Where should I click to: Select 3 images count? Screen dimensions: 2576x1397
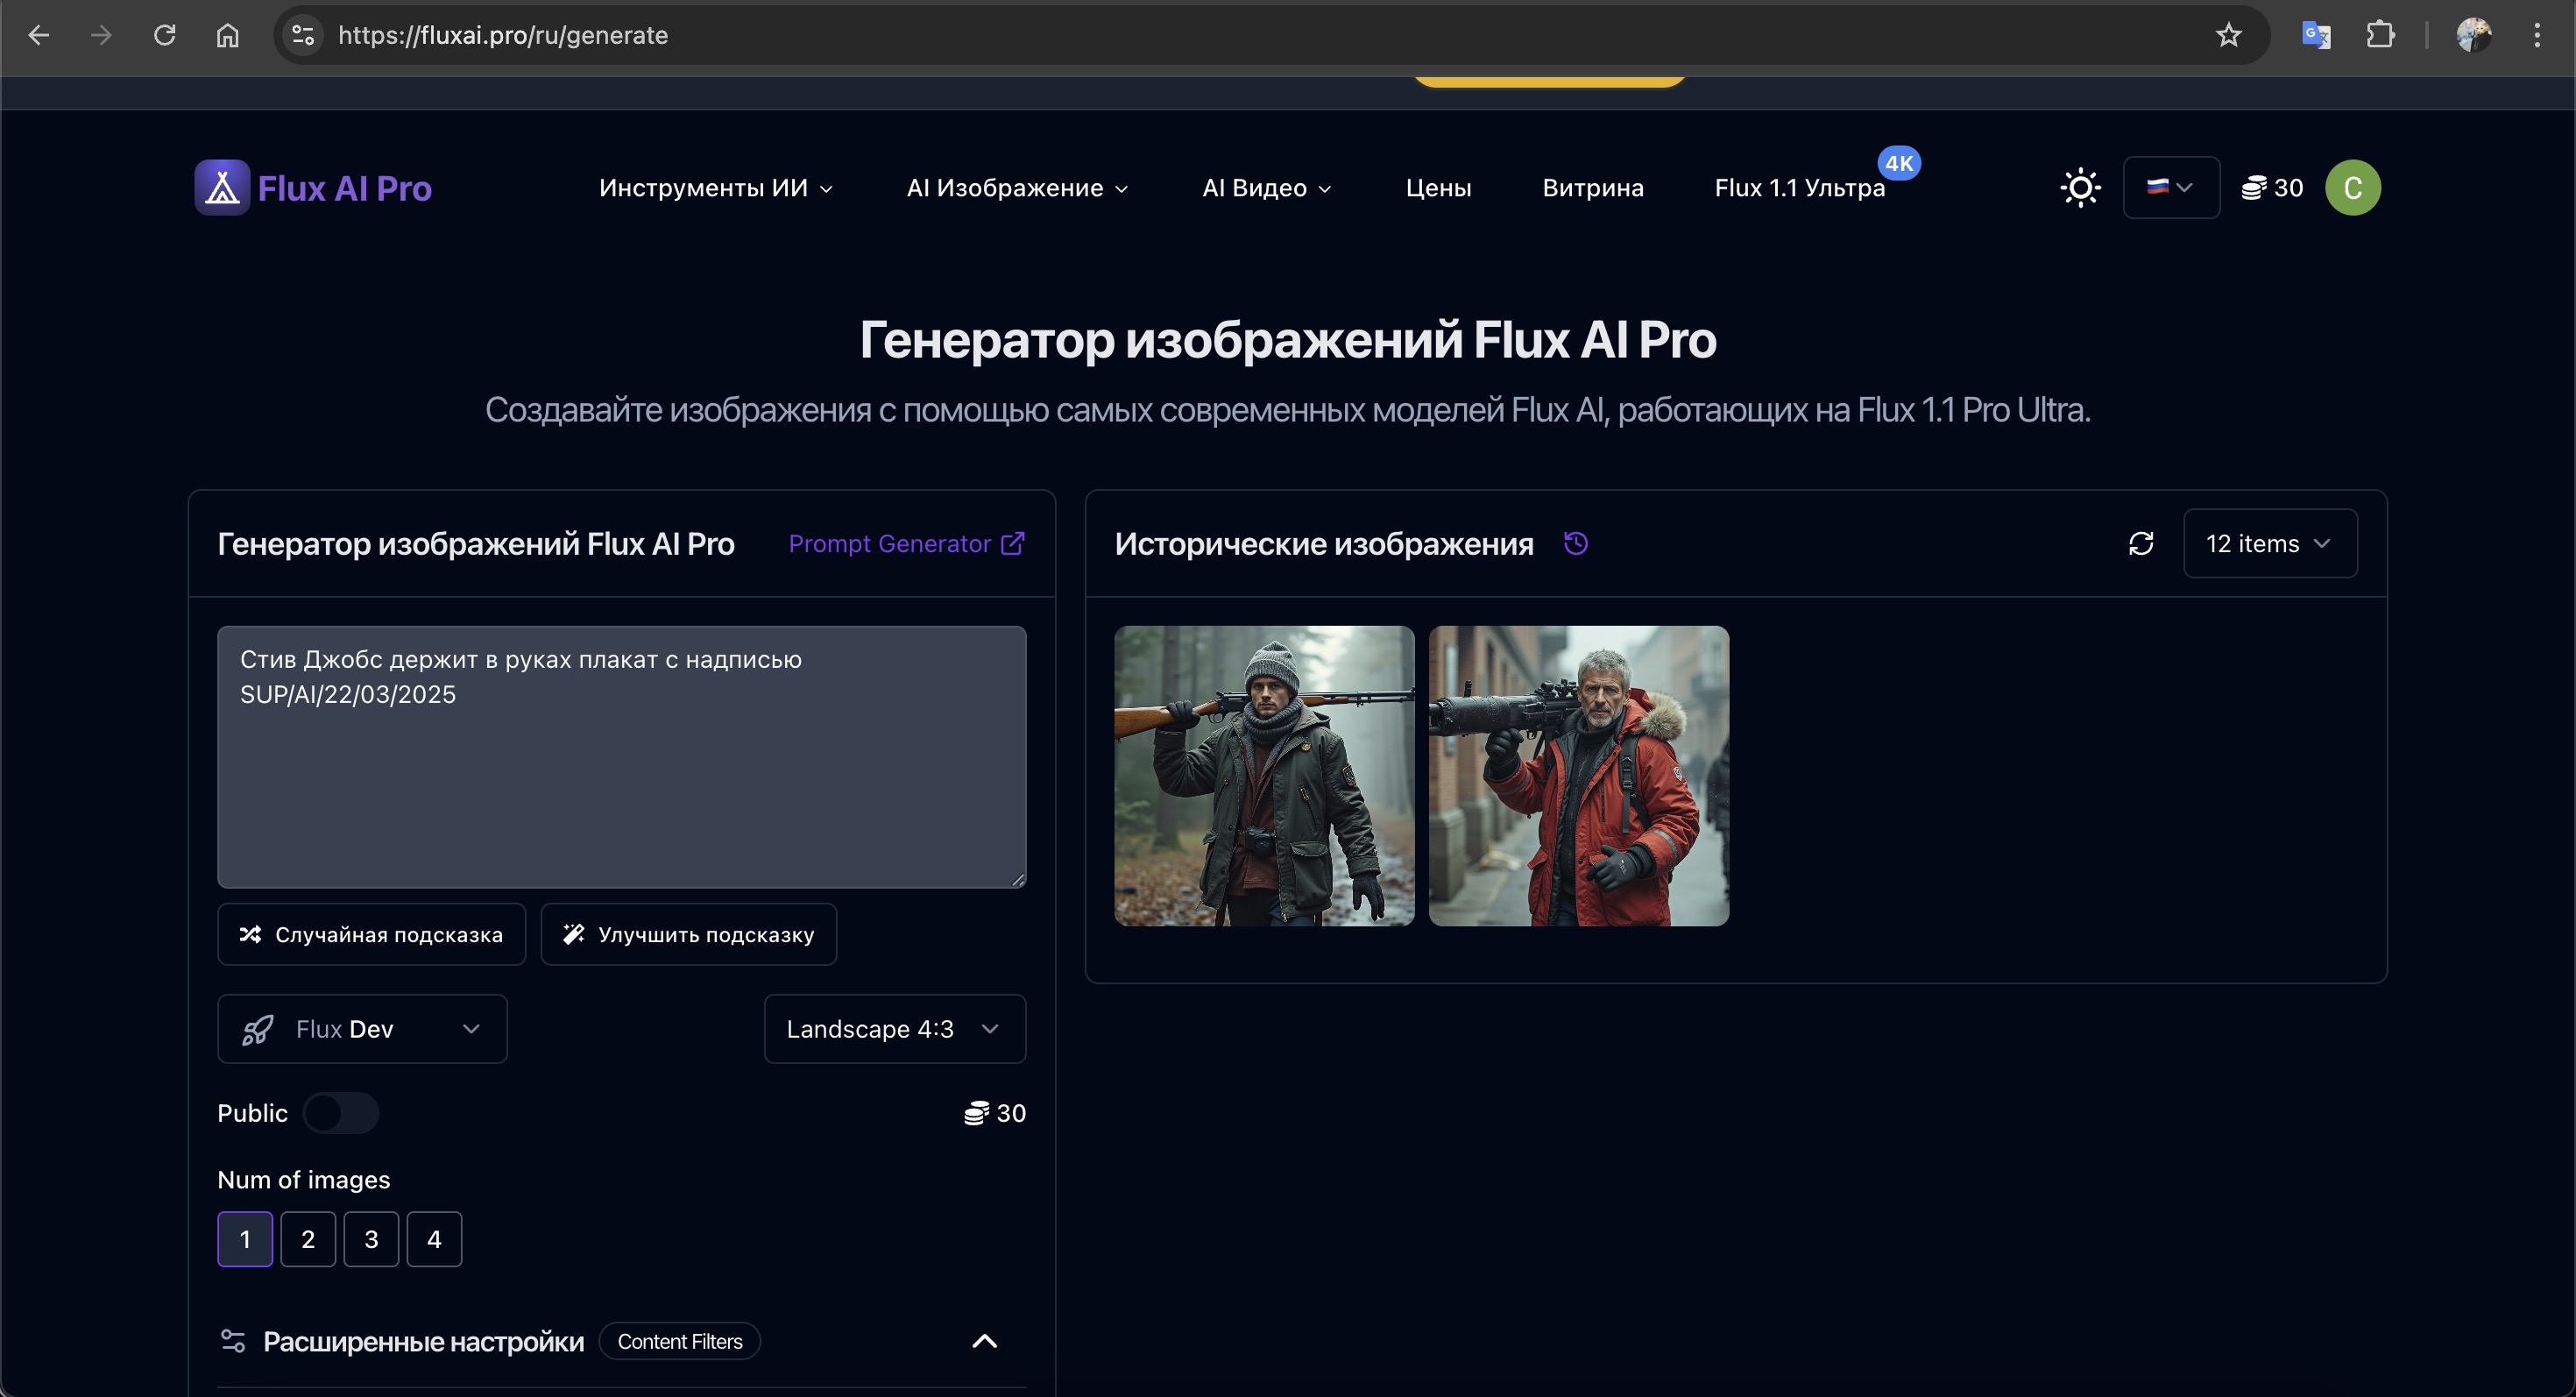(x=371, y=1239)
